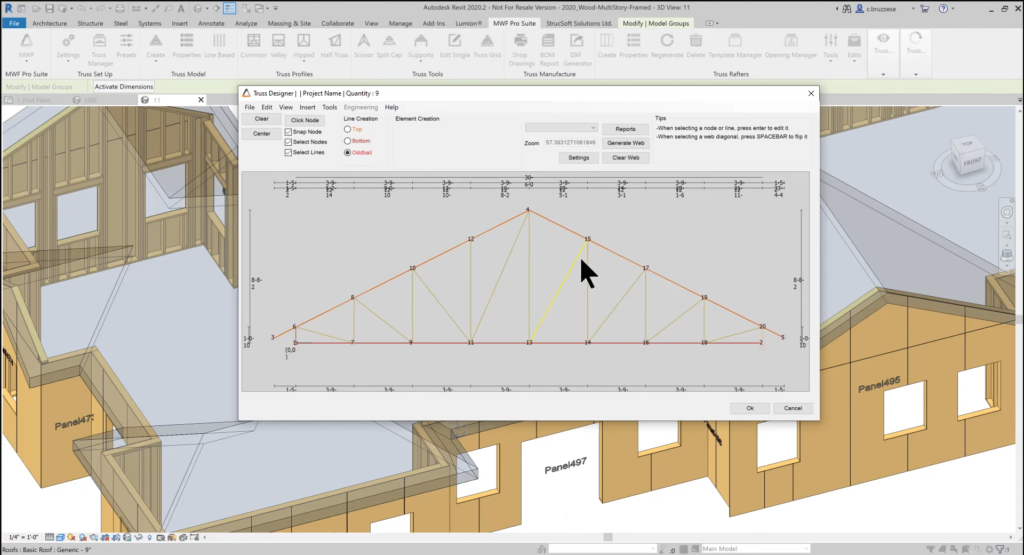Choose the Scissor truss profile
This screenshot has height=555, width=1024.
tap(364, 46)
